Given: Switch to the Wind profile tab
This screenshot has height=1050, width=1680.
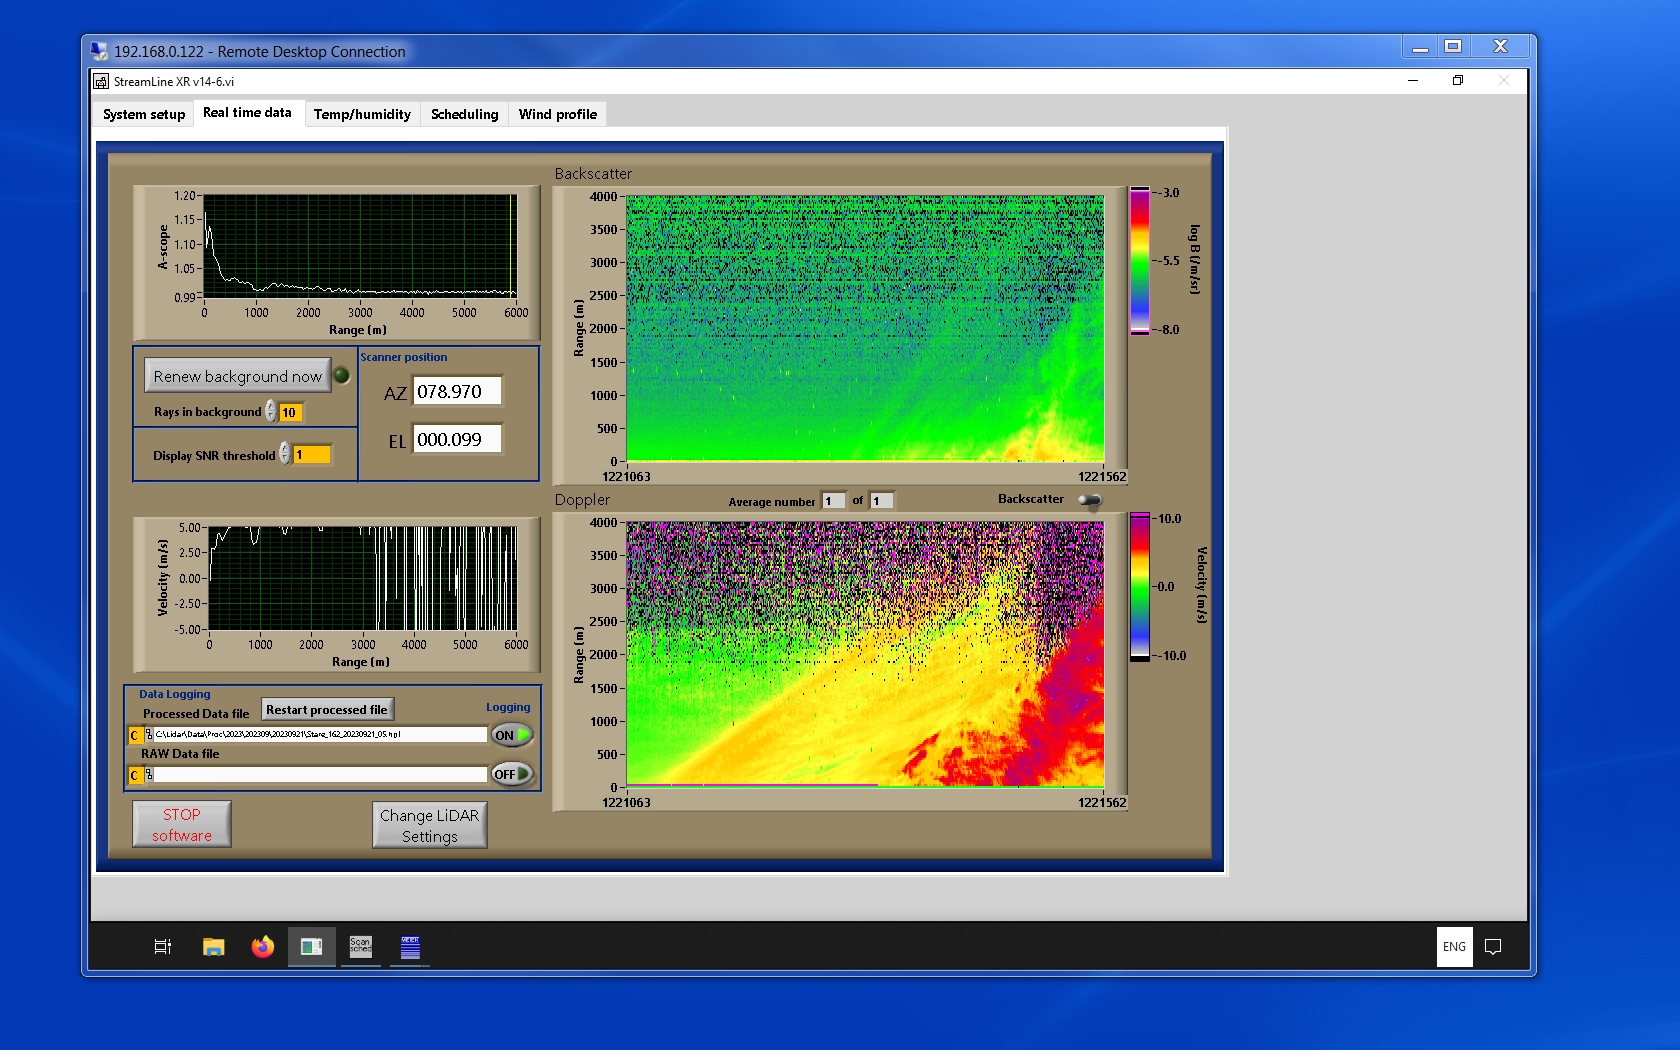Looking at the screenshot, I should pos(557,114).
